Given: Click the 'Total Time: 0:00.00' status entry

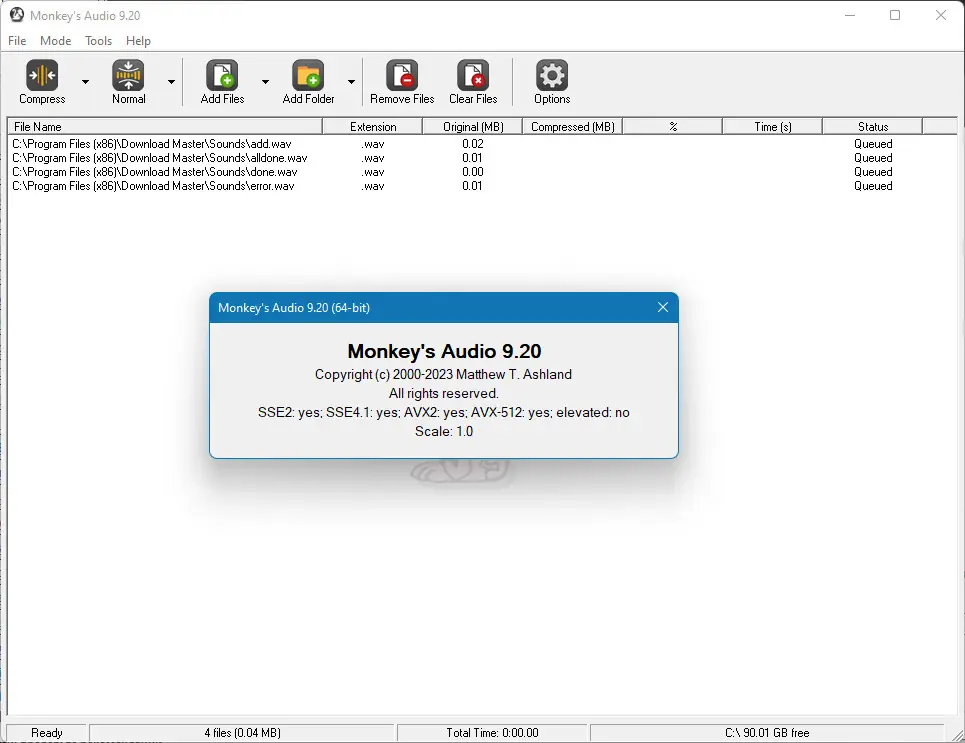Looking at the screenshot, I should tap(492, 733).
